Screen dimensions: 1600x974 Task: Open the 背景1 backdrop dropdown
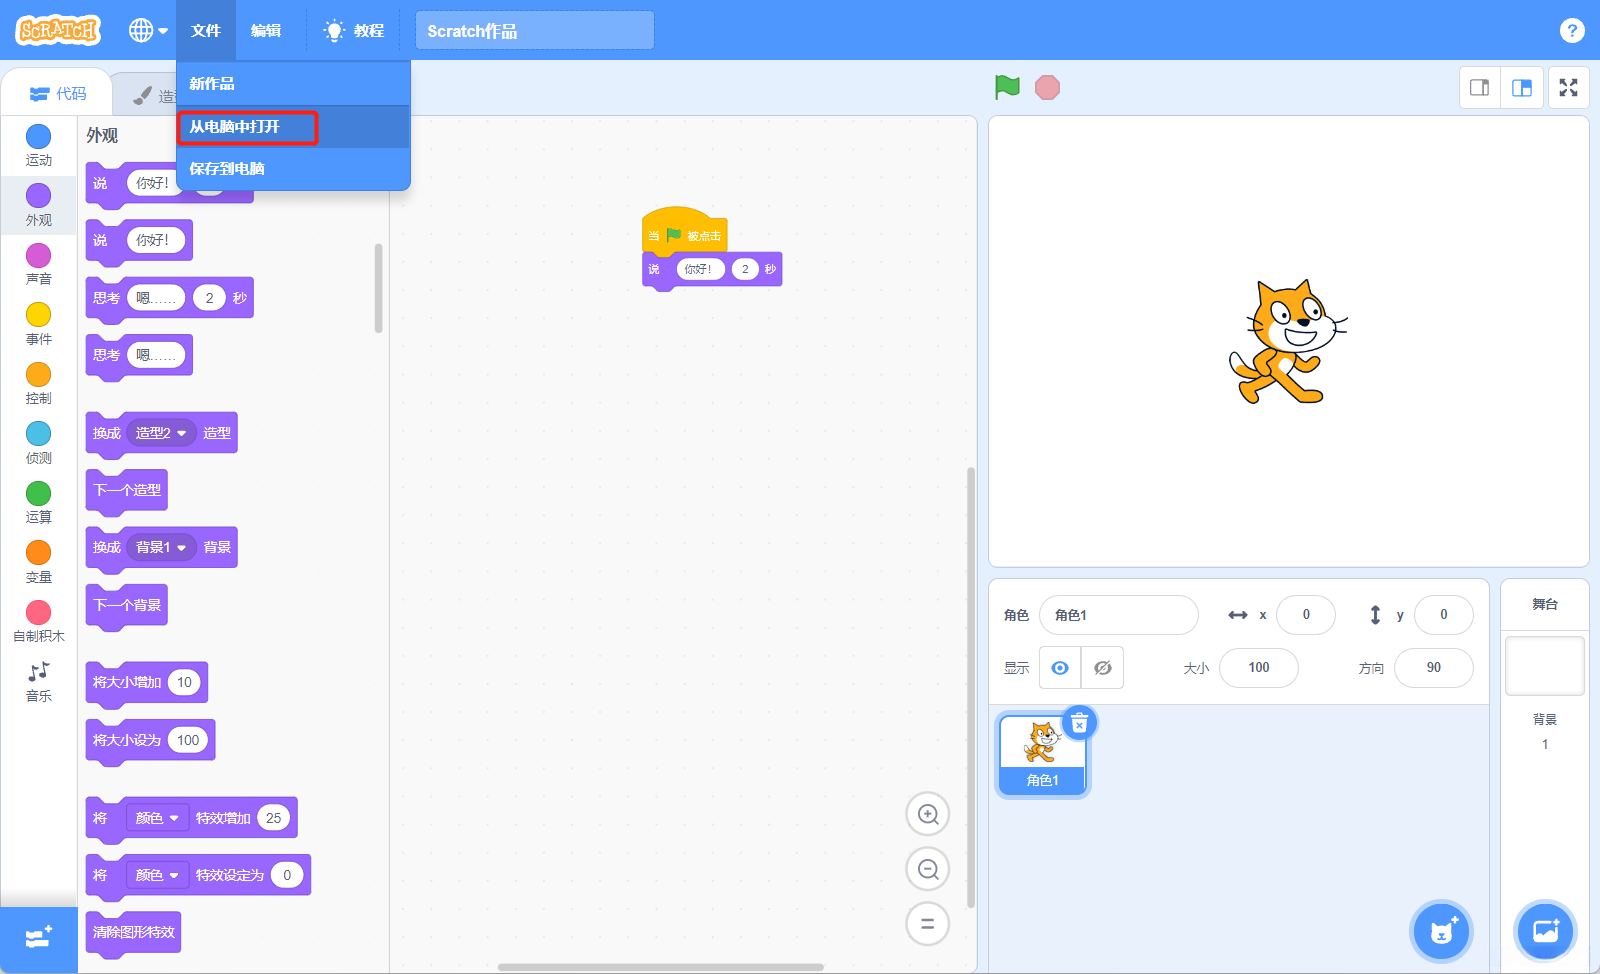pyautogui.click(x=161, y=548)
